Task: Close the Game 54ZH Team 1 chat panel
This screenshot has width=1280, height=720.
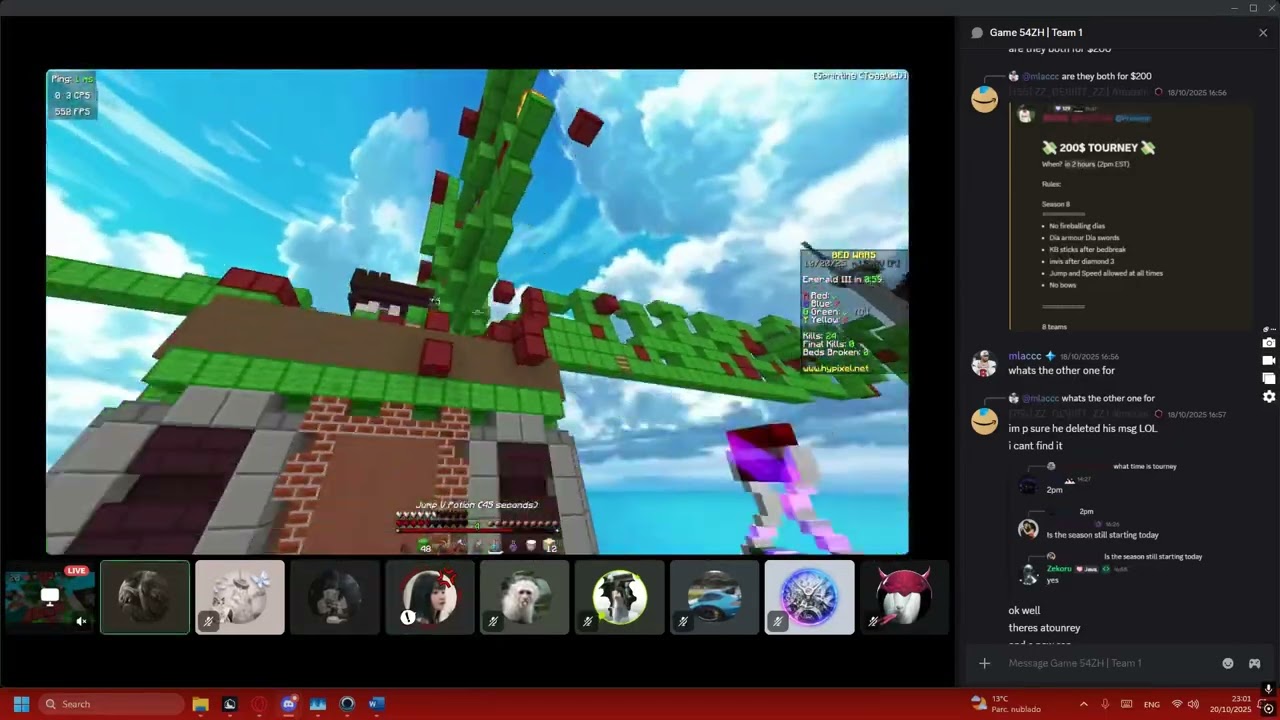Action: click(1263, 33)
